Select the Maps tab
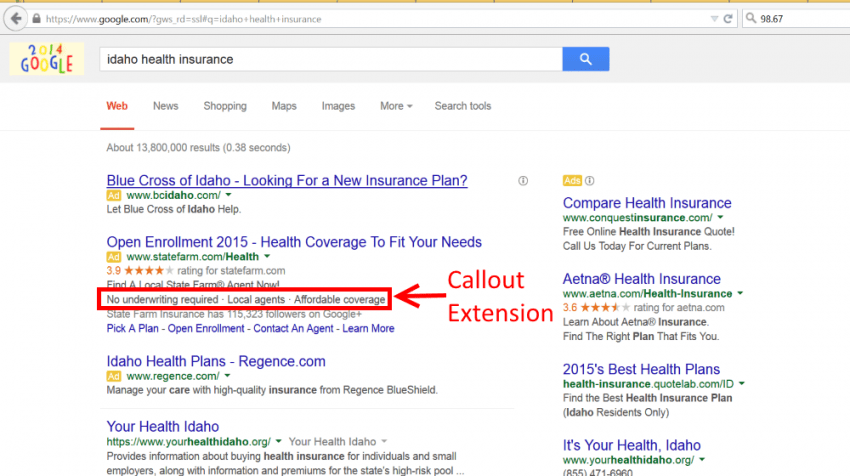850x476 pixels. click(284, 106)
